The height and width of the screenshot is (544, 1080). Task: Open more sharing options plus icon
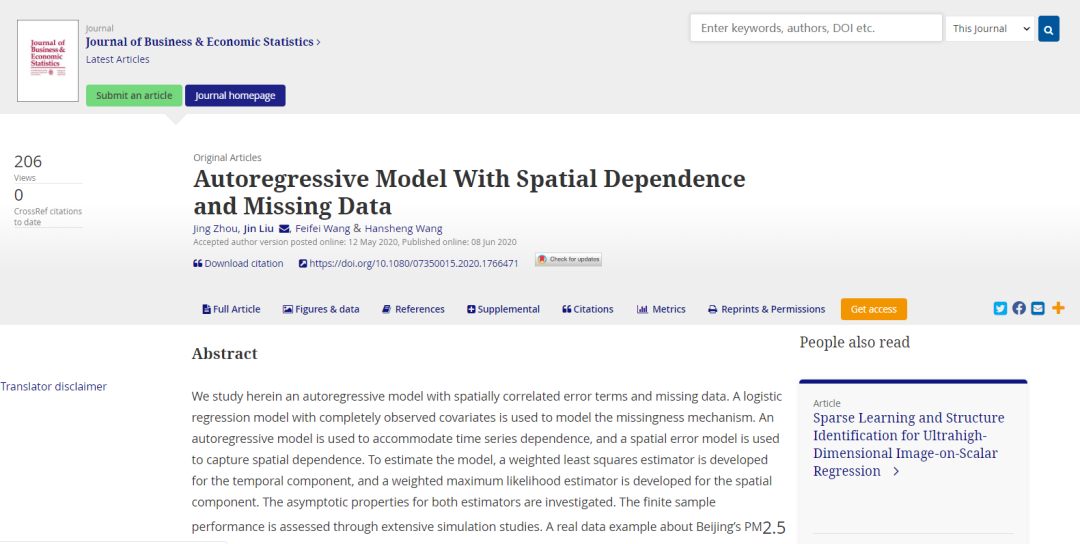(x=1058, y=308)
